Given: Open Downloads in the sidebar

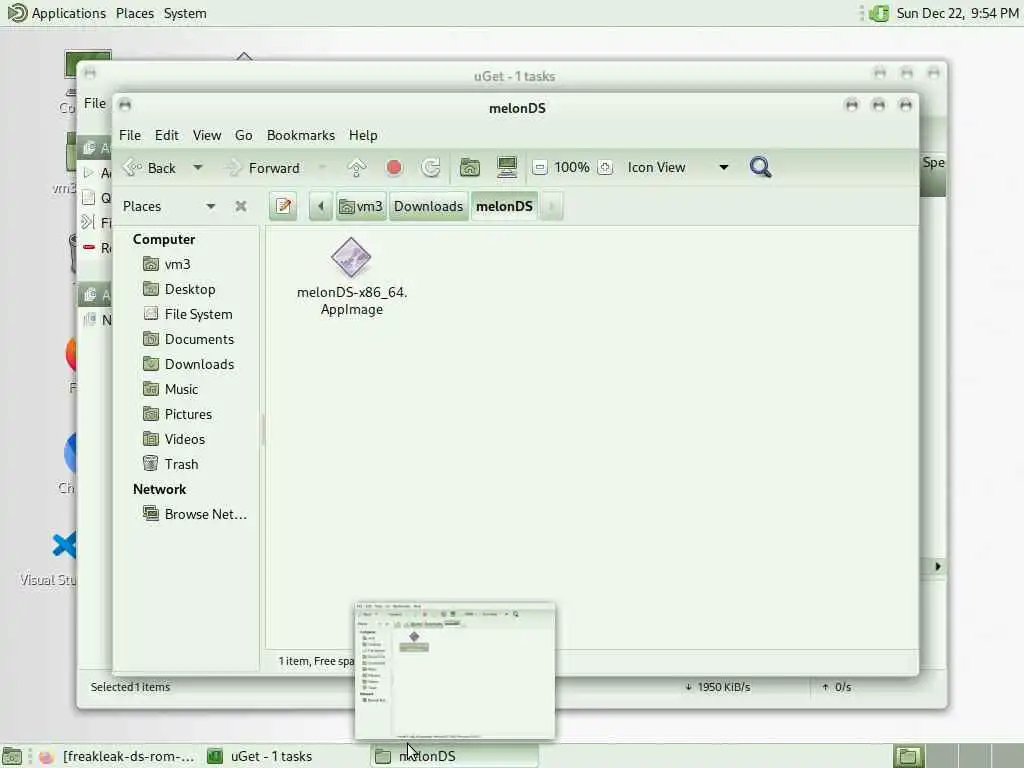Looking at the screenshot, I should pos(189,364).
